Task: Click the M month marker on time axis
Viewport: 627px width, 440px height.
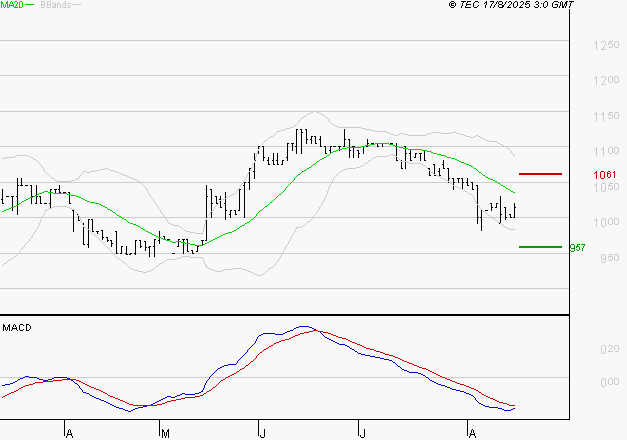Action: tap(164, 432)
